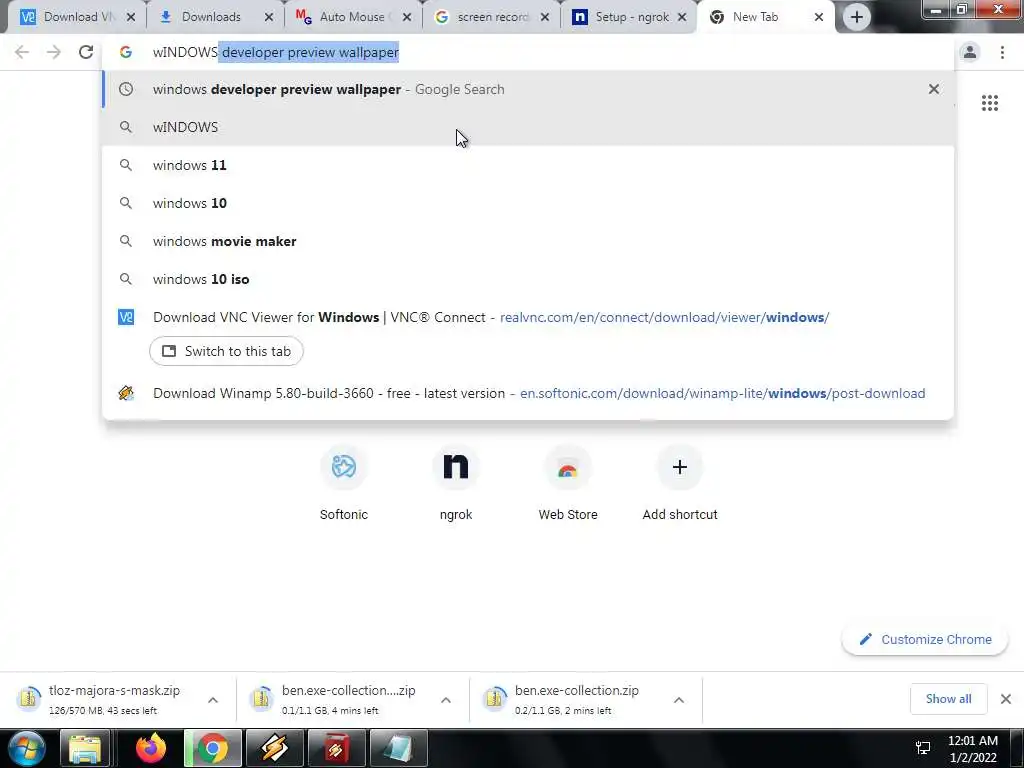Select the wINDOWS search suggestion
Screen dimensions: 1024x768
click(529, 127)
